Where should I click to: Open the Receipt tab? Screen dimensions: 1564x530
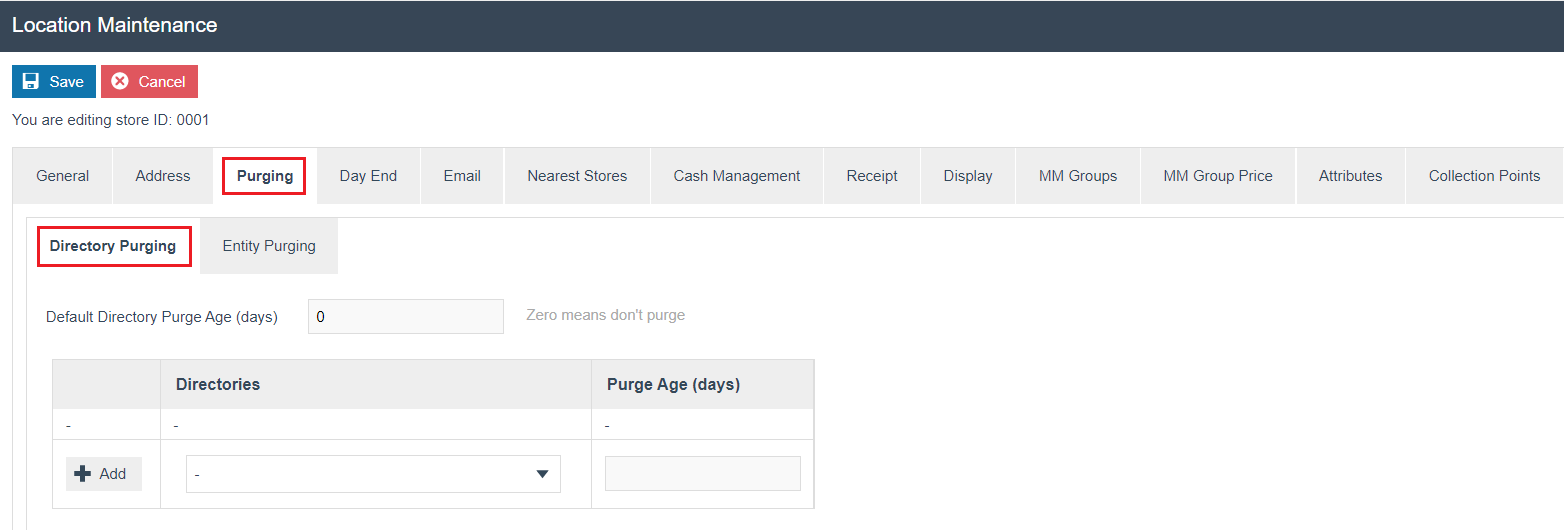pos(872,176)
